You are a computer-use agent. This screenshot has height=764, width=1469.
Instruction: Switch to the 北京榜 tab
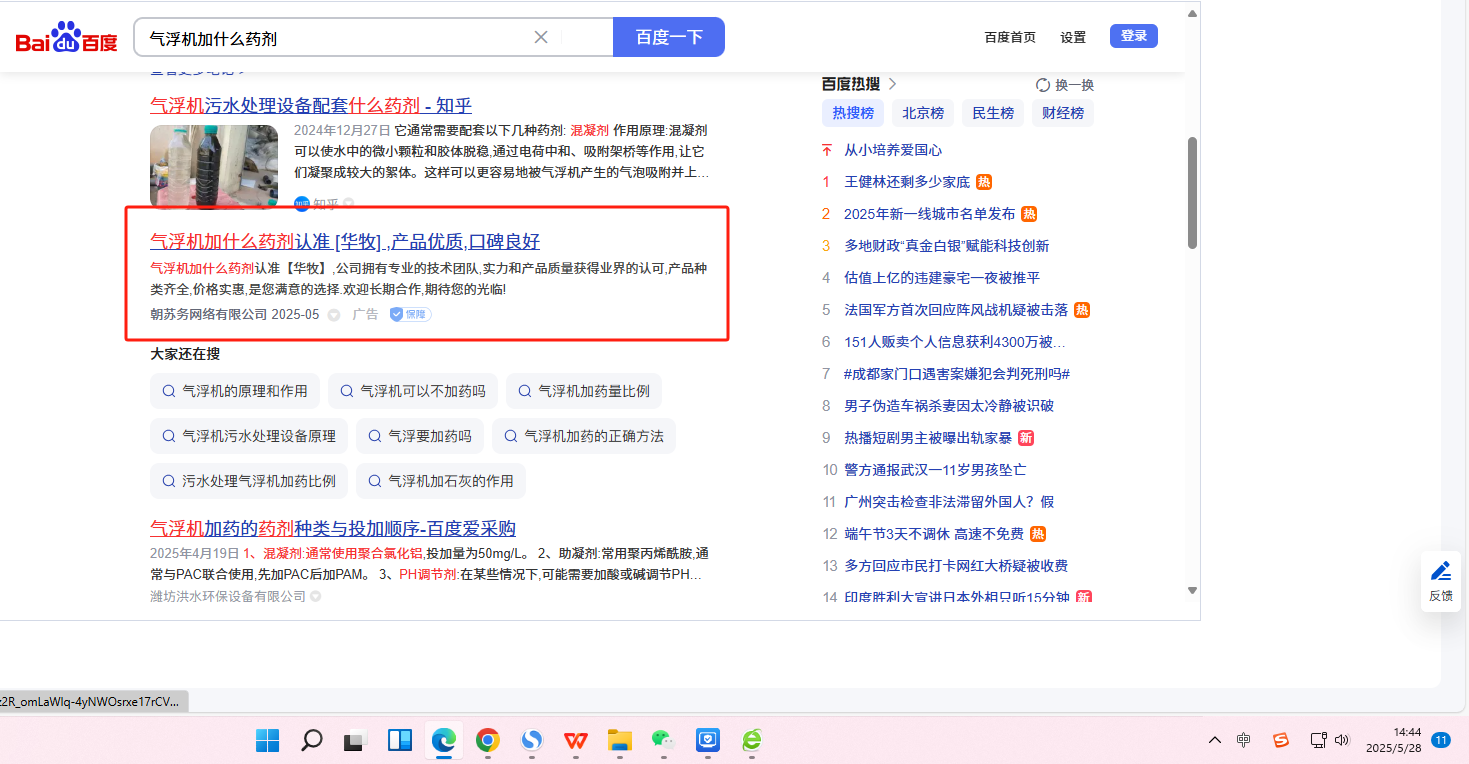click(923, 113)
